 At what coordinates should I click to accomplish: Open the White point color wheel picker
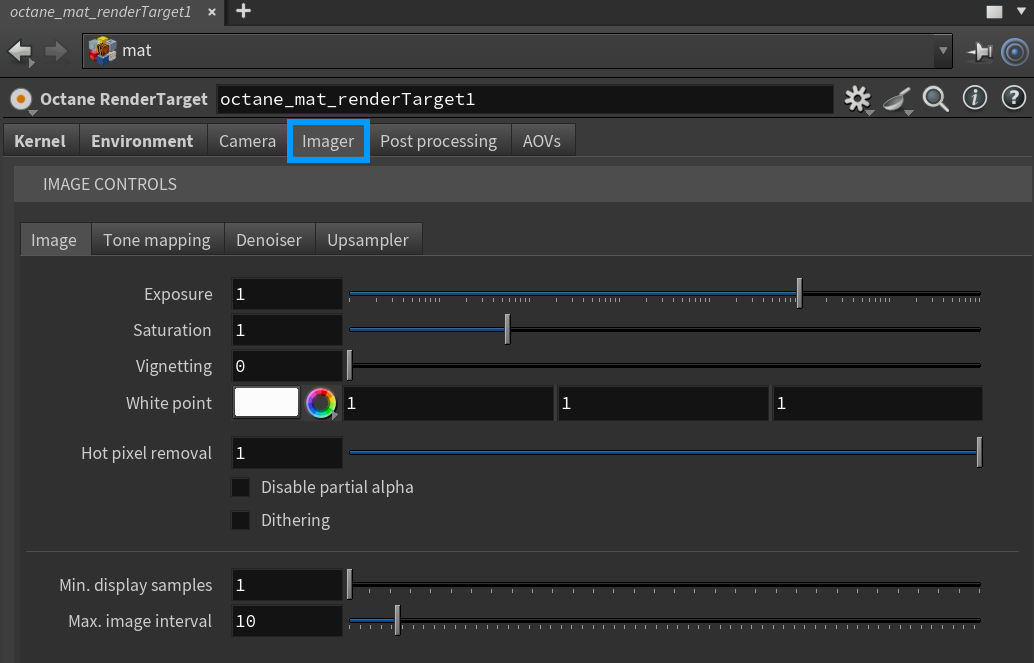coord(320,403)
